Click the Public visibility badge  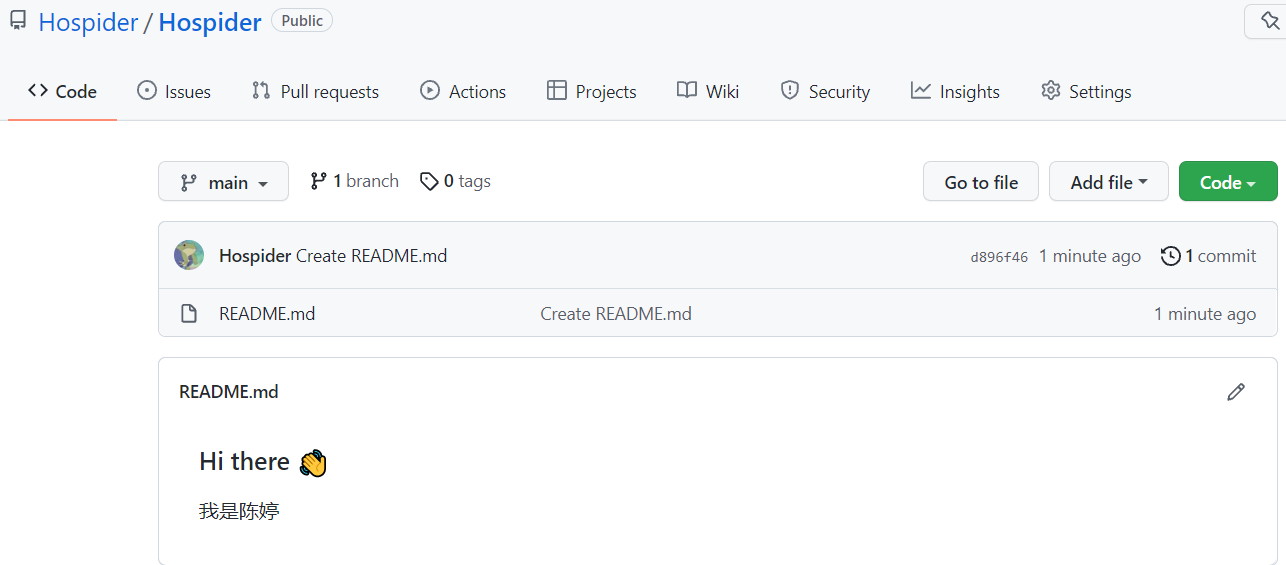coord(302,20)
